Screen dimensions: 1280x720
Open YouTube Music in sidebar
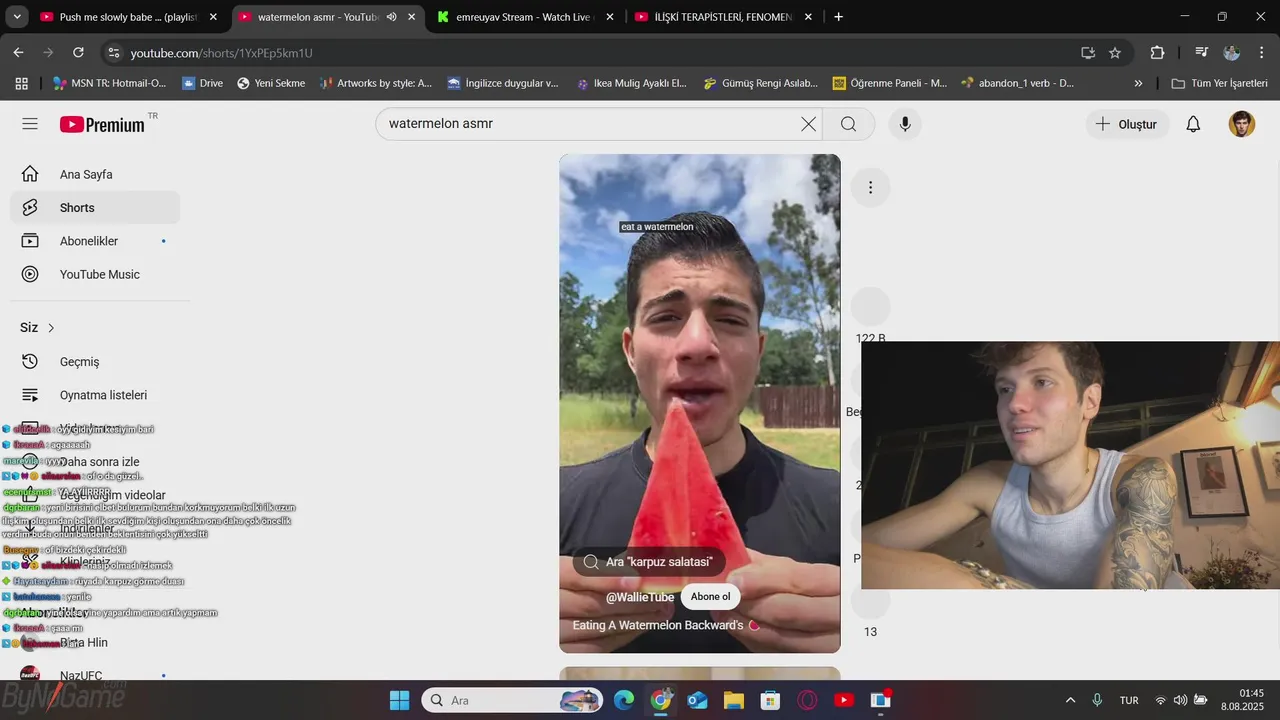(95, 274)
